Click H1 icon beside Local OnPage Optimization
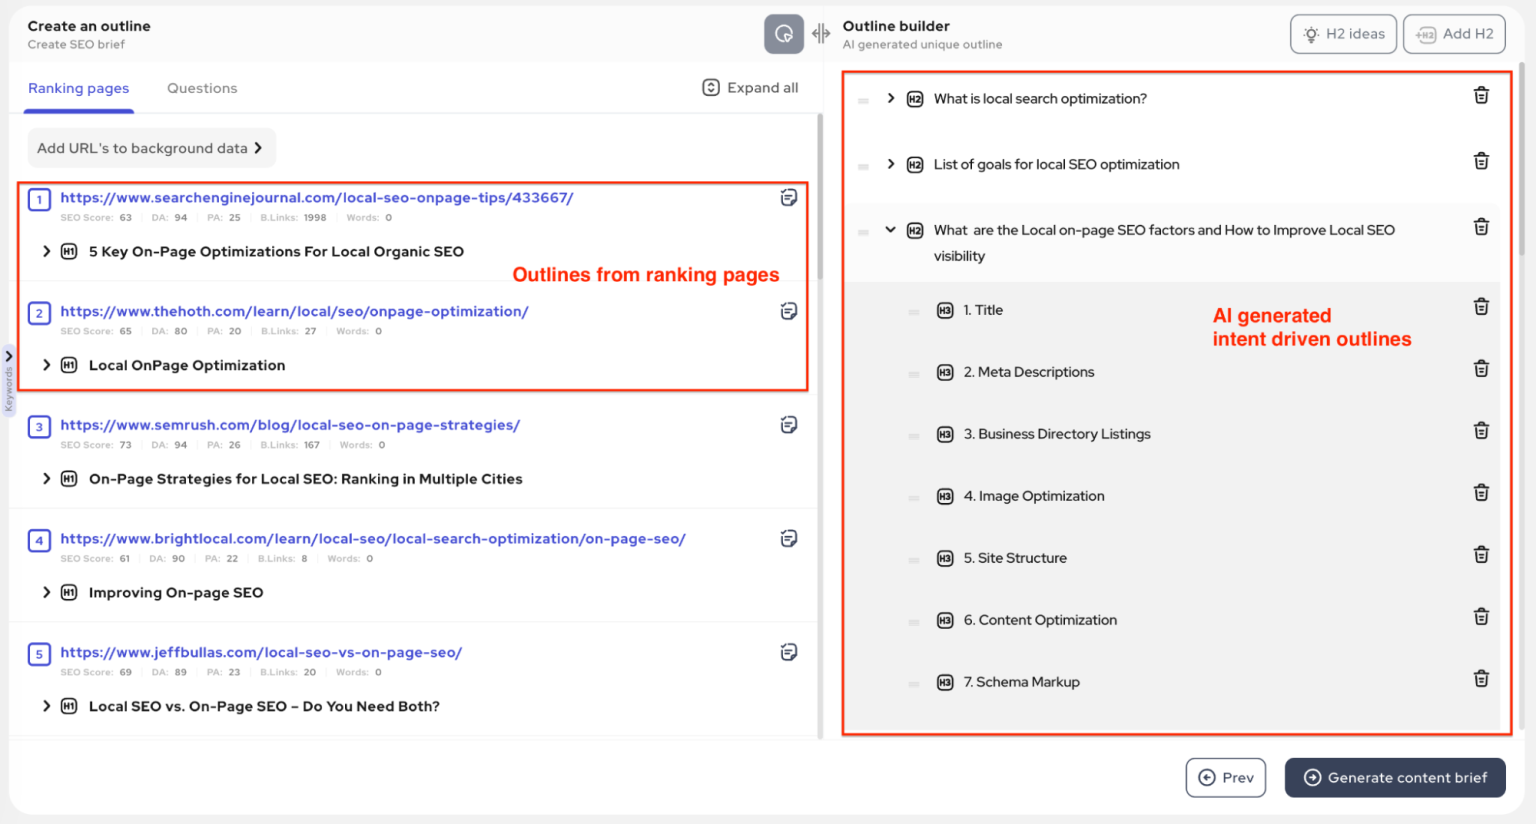Screen dimensions: 1536x824 (69, 365)
